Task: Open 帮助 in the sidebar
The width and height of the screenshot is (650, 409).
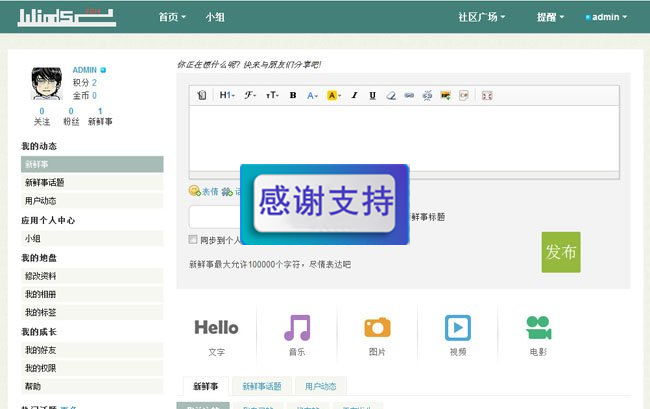Action: point(92,386)
